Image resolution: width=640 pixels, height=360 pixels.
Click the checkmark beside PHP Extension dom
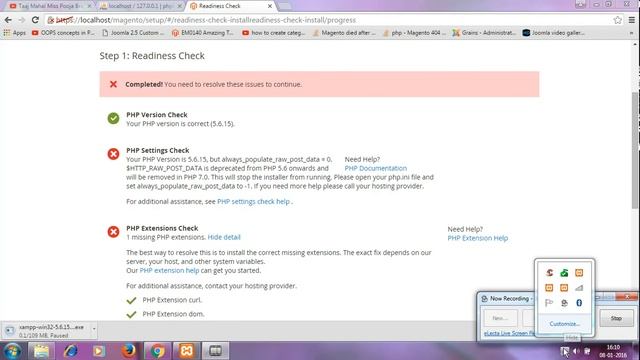[x=131, y=314]
